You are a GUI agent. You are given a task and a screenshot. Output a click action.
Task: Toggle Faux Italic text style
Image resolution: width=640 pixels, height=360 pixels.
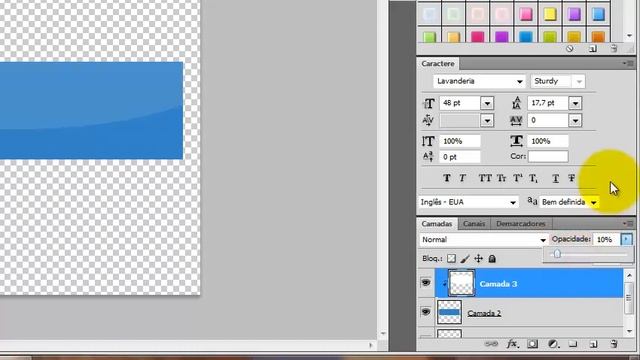click(462, 178)
